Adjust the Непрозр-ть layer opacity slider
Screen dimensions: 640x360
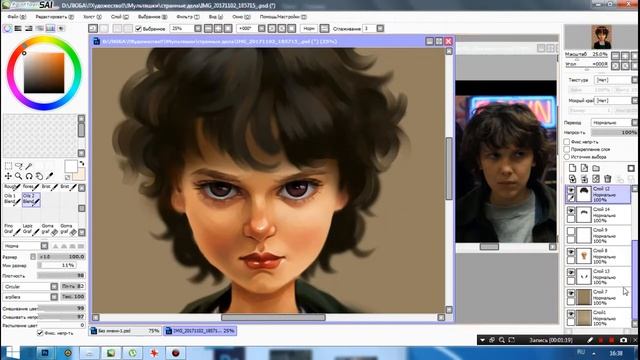coord(614,132)
